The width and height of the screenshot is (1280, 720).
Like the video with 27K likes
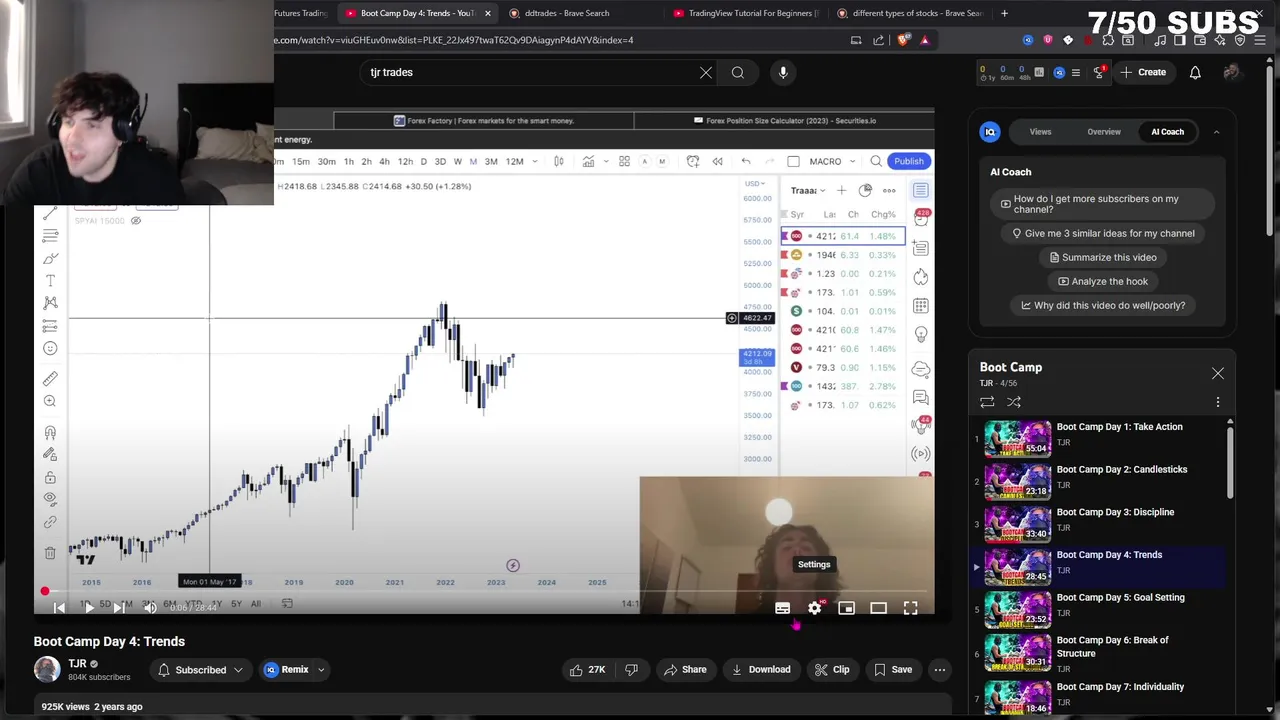(587, 670)
